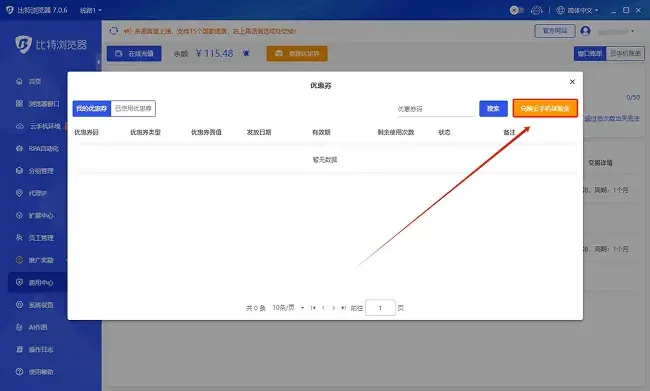Open 浏览器窗口 grid icon in sidebar

19,104
